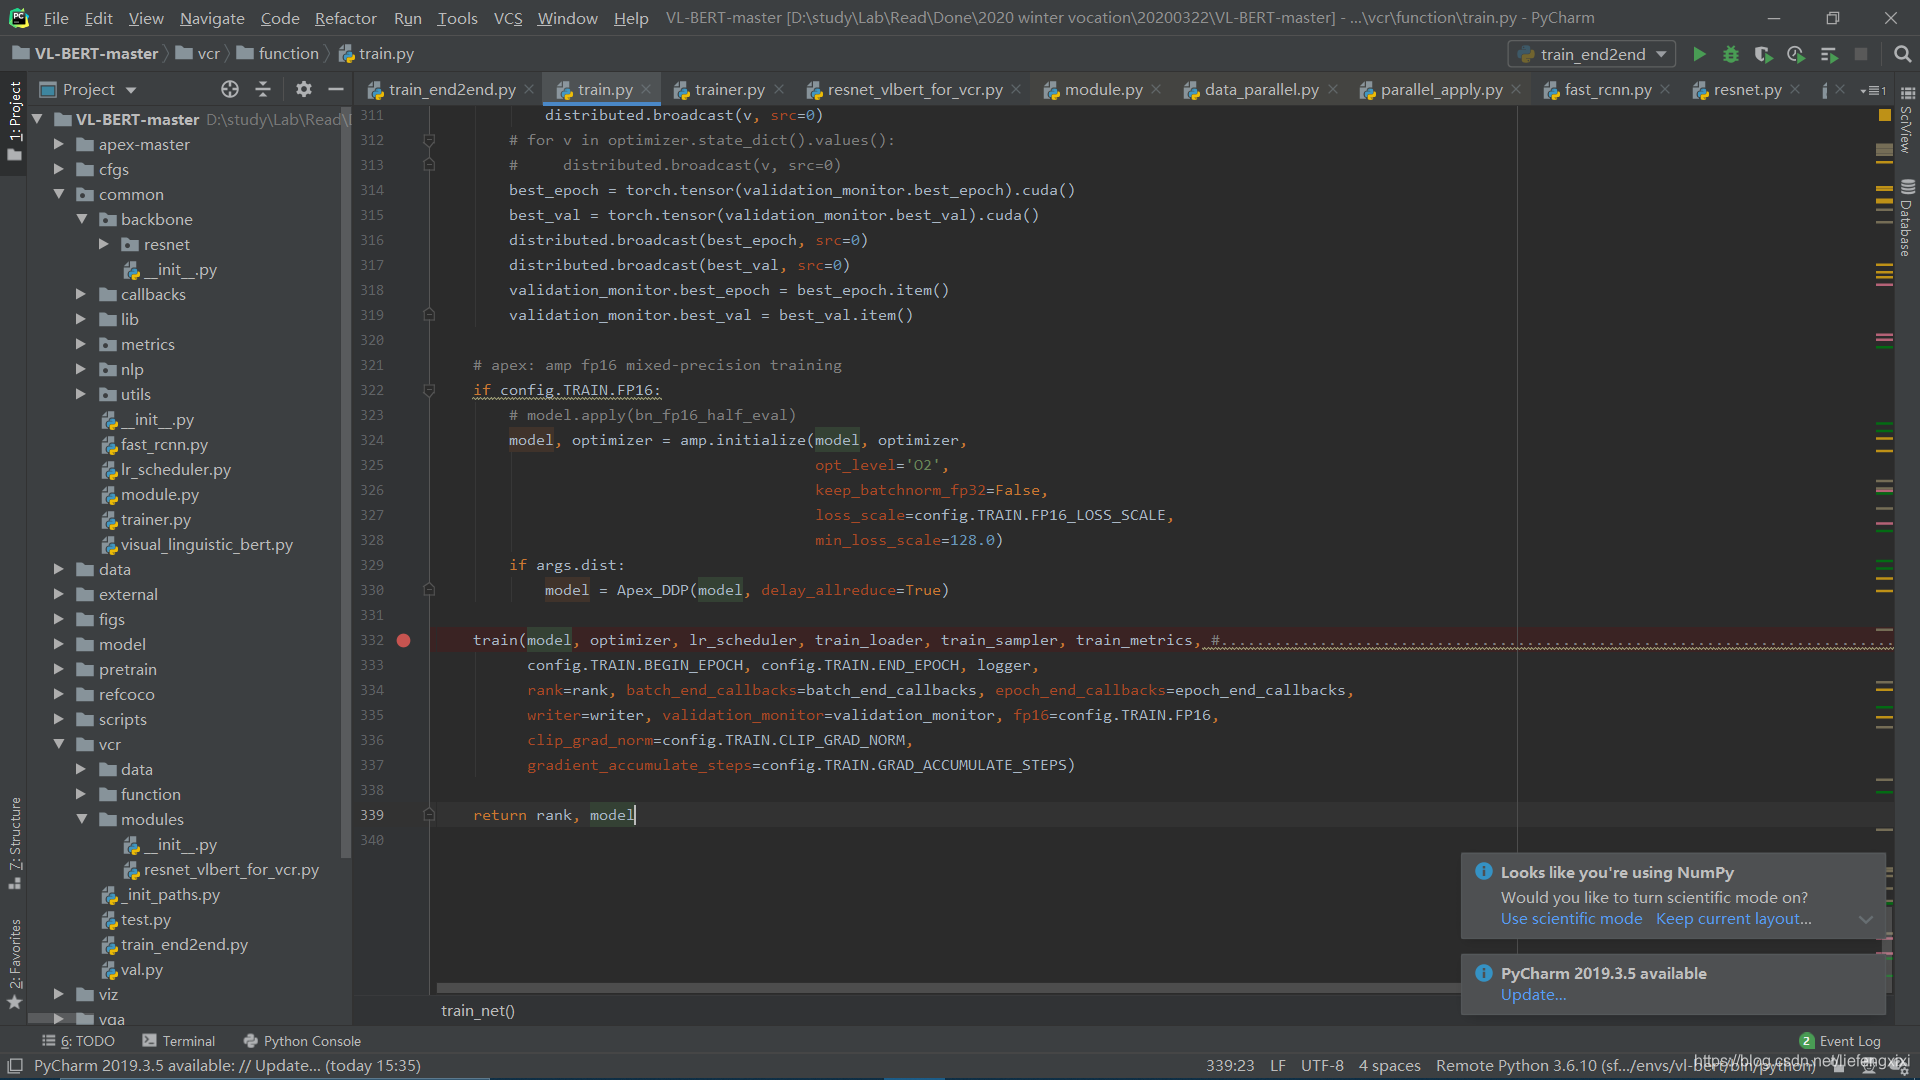Click locate current file target icon
1920x1080 pixels.
[230, 89]
